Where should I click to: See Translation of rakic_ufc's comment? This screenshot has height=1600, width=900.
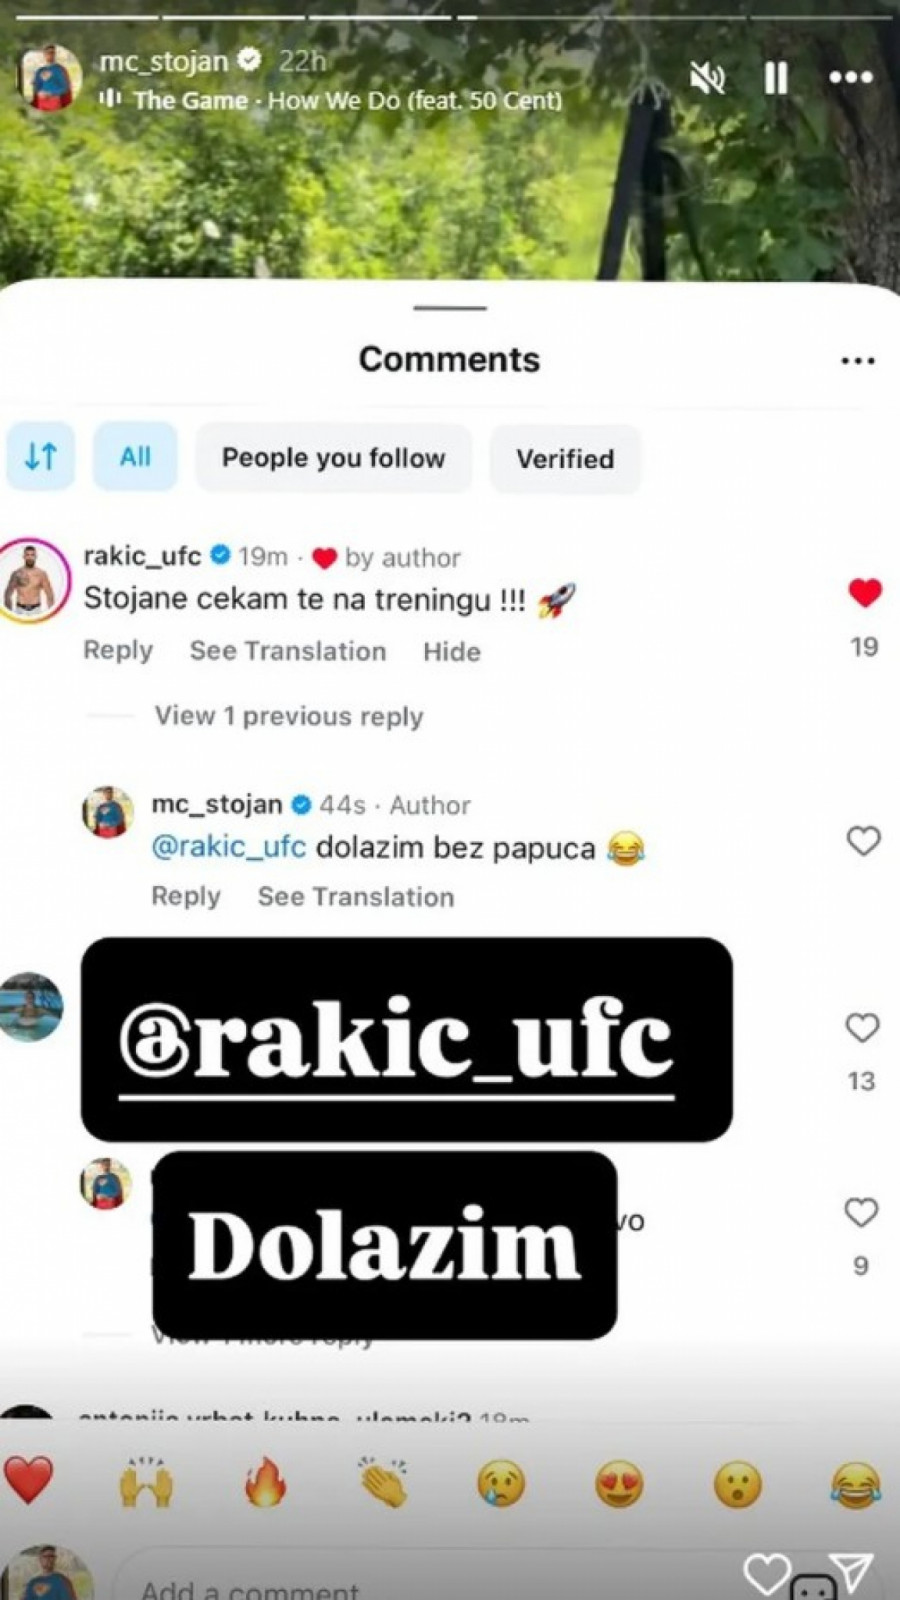(288, 651)
